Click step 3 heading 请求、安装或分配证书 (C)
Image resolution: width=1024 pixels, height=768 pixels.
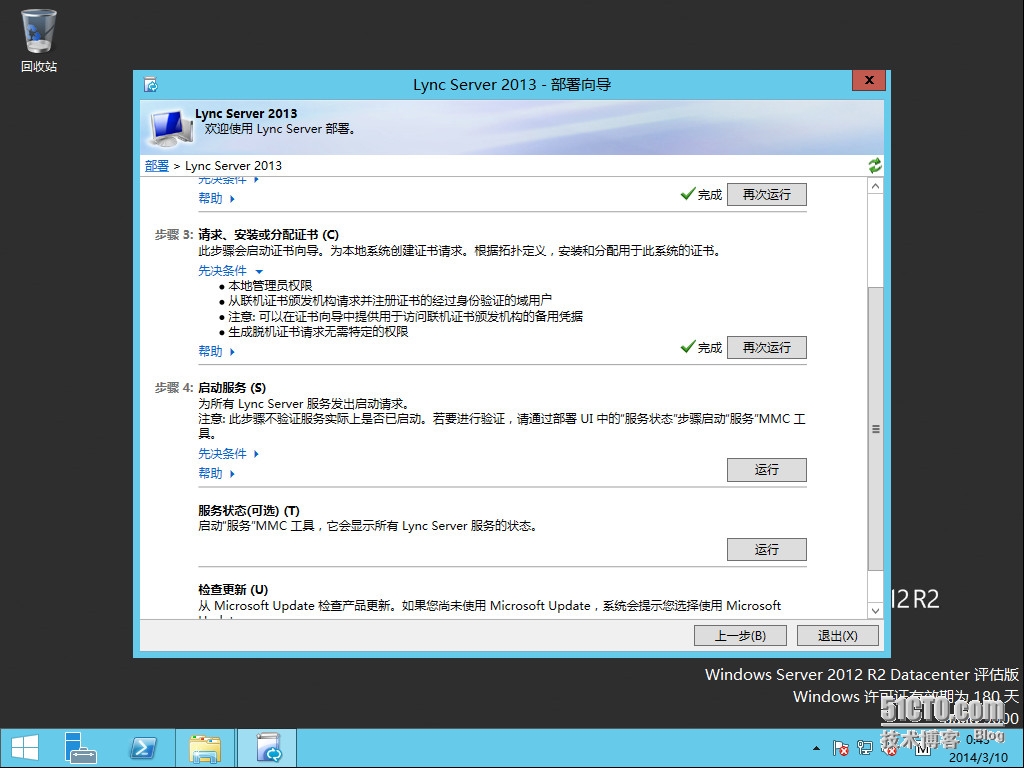pos(268,235)
